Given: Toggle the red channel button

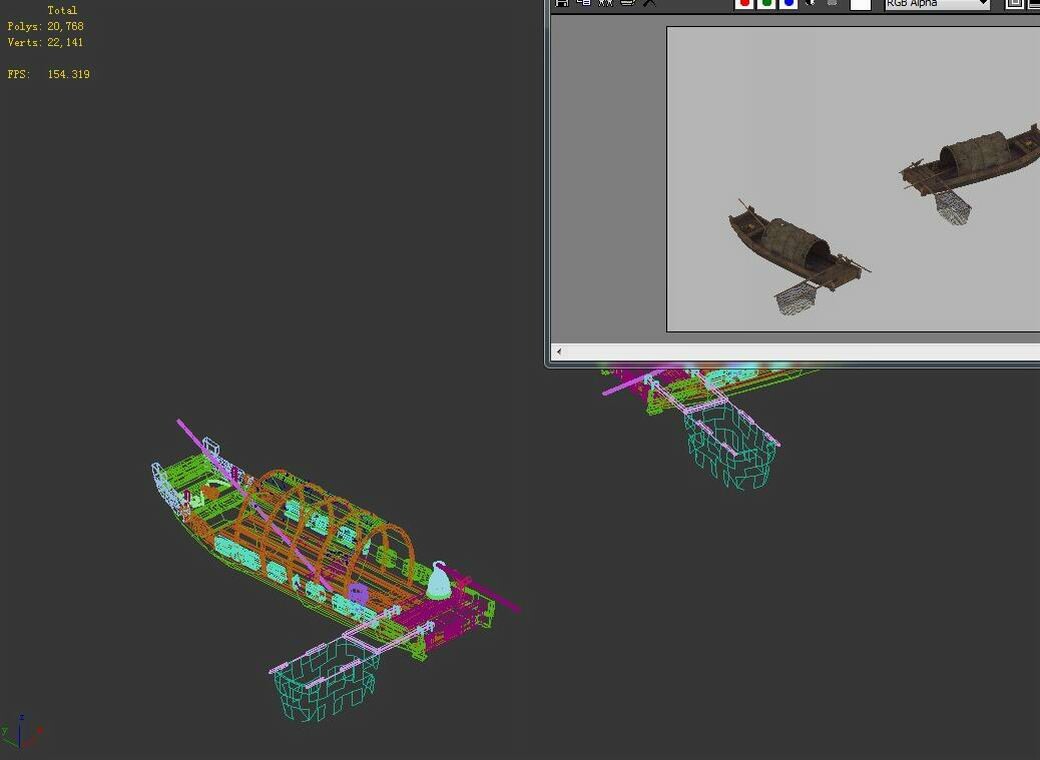Looking at the screenshot, I should click(744, 3).
